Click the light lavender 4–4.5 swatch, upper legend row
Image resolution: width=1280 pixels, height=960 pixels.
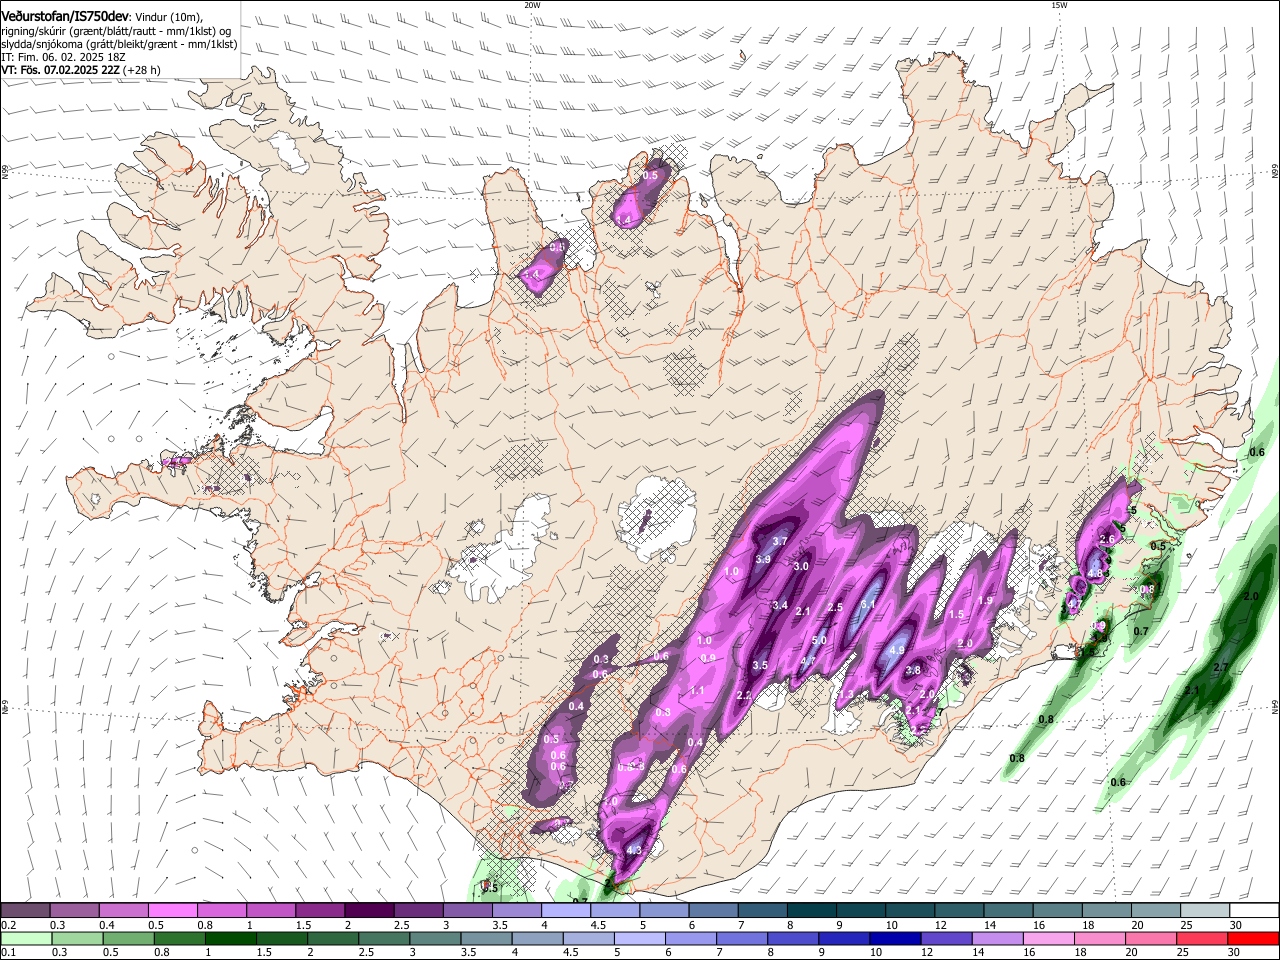click(565, 910)
